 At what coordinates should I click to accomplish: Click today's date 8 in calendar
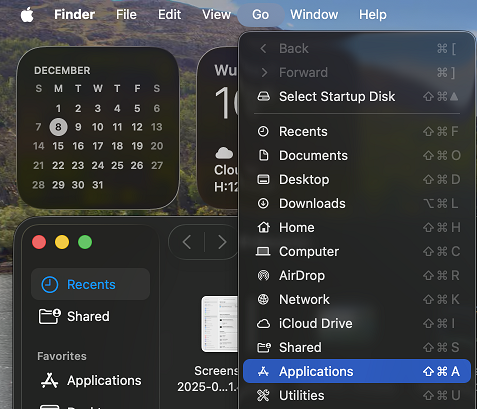pyautogui.click(x=58, y=127)
